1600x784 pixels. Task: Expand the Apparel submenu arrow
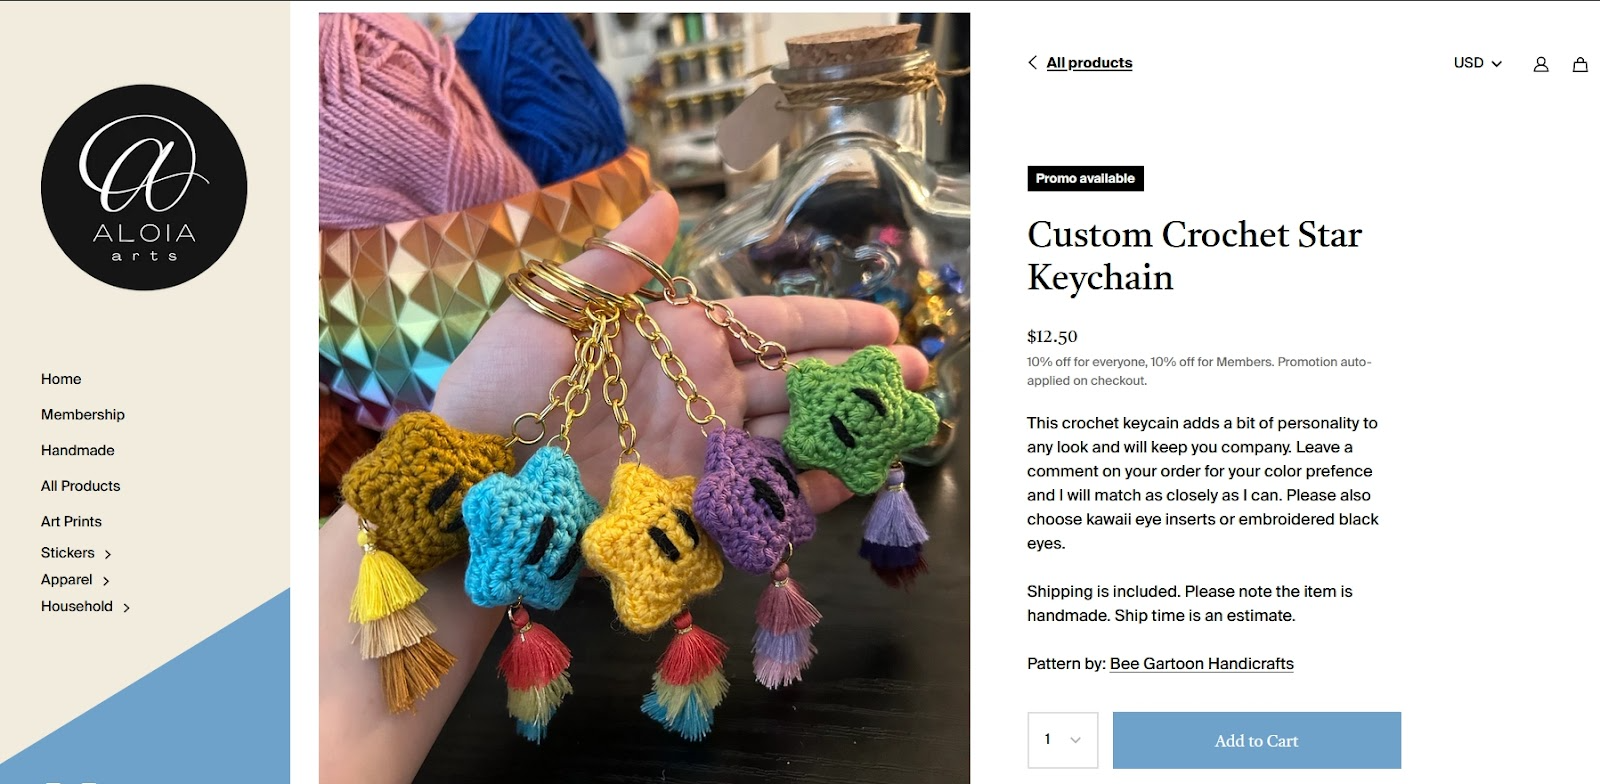(x=106, y=581)
